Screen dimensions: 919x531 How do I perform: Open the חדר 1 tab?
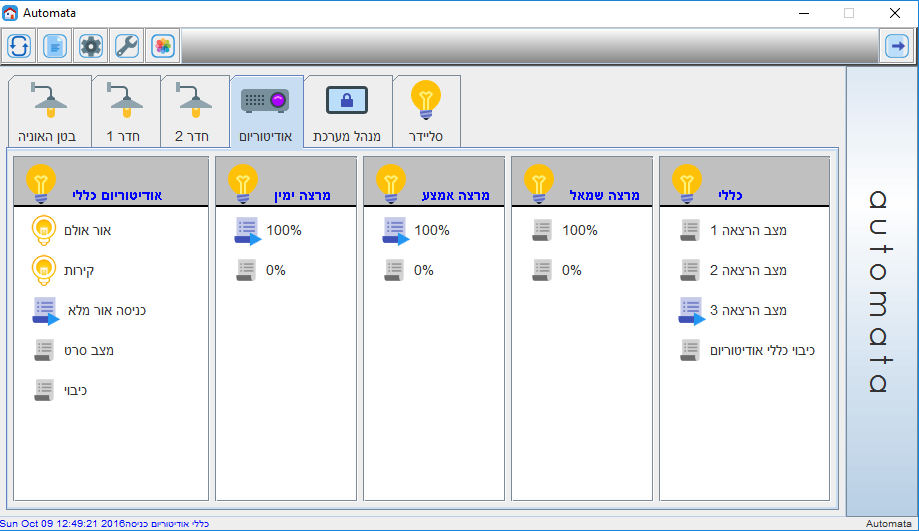(125, 112)
